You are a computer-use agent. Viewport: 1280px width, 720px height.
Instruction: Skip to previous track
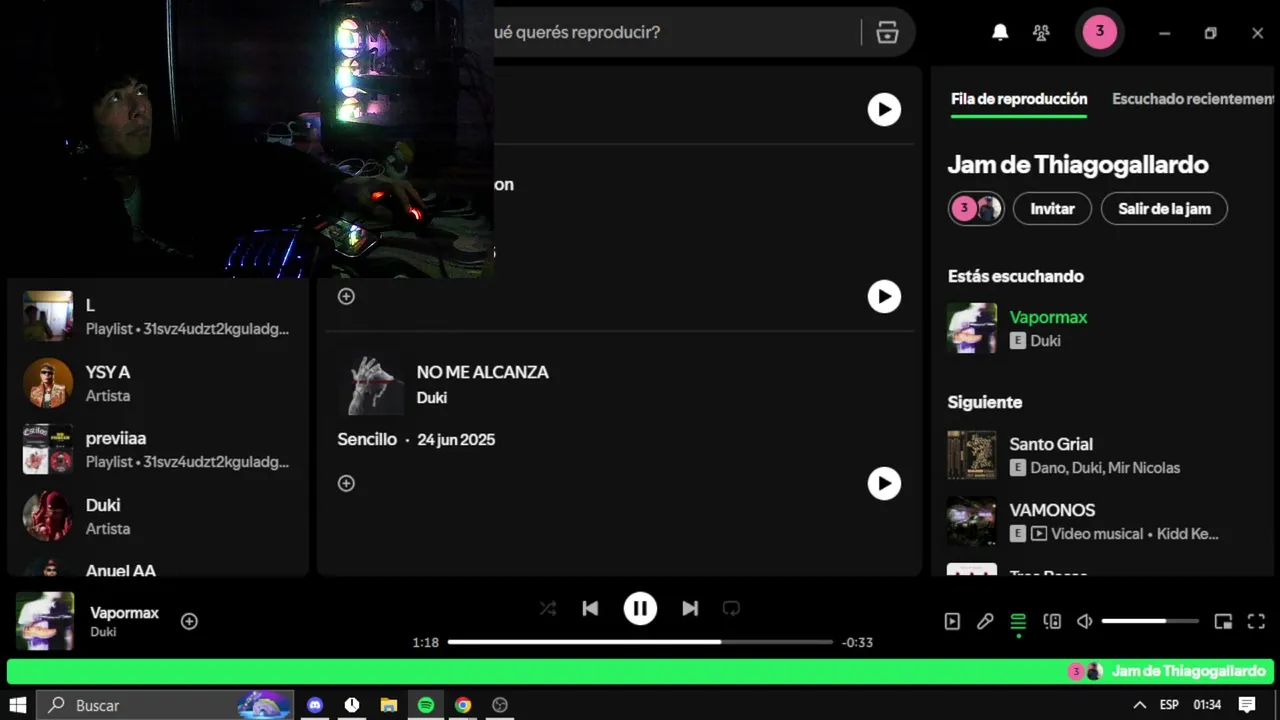pyautogui.click(x=590, y=608)
